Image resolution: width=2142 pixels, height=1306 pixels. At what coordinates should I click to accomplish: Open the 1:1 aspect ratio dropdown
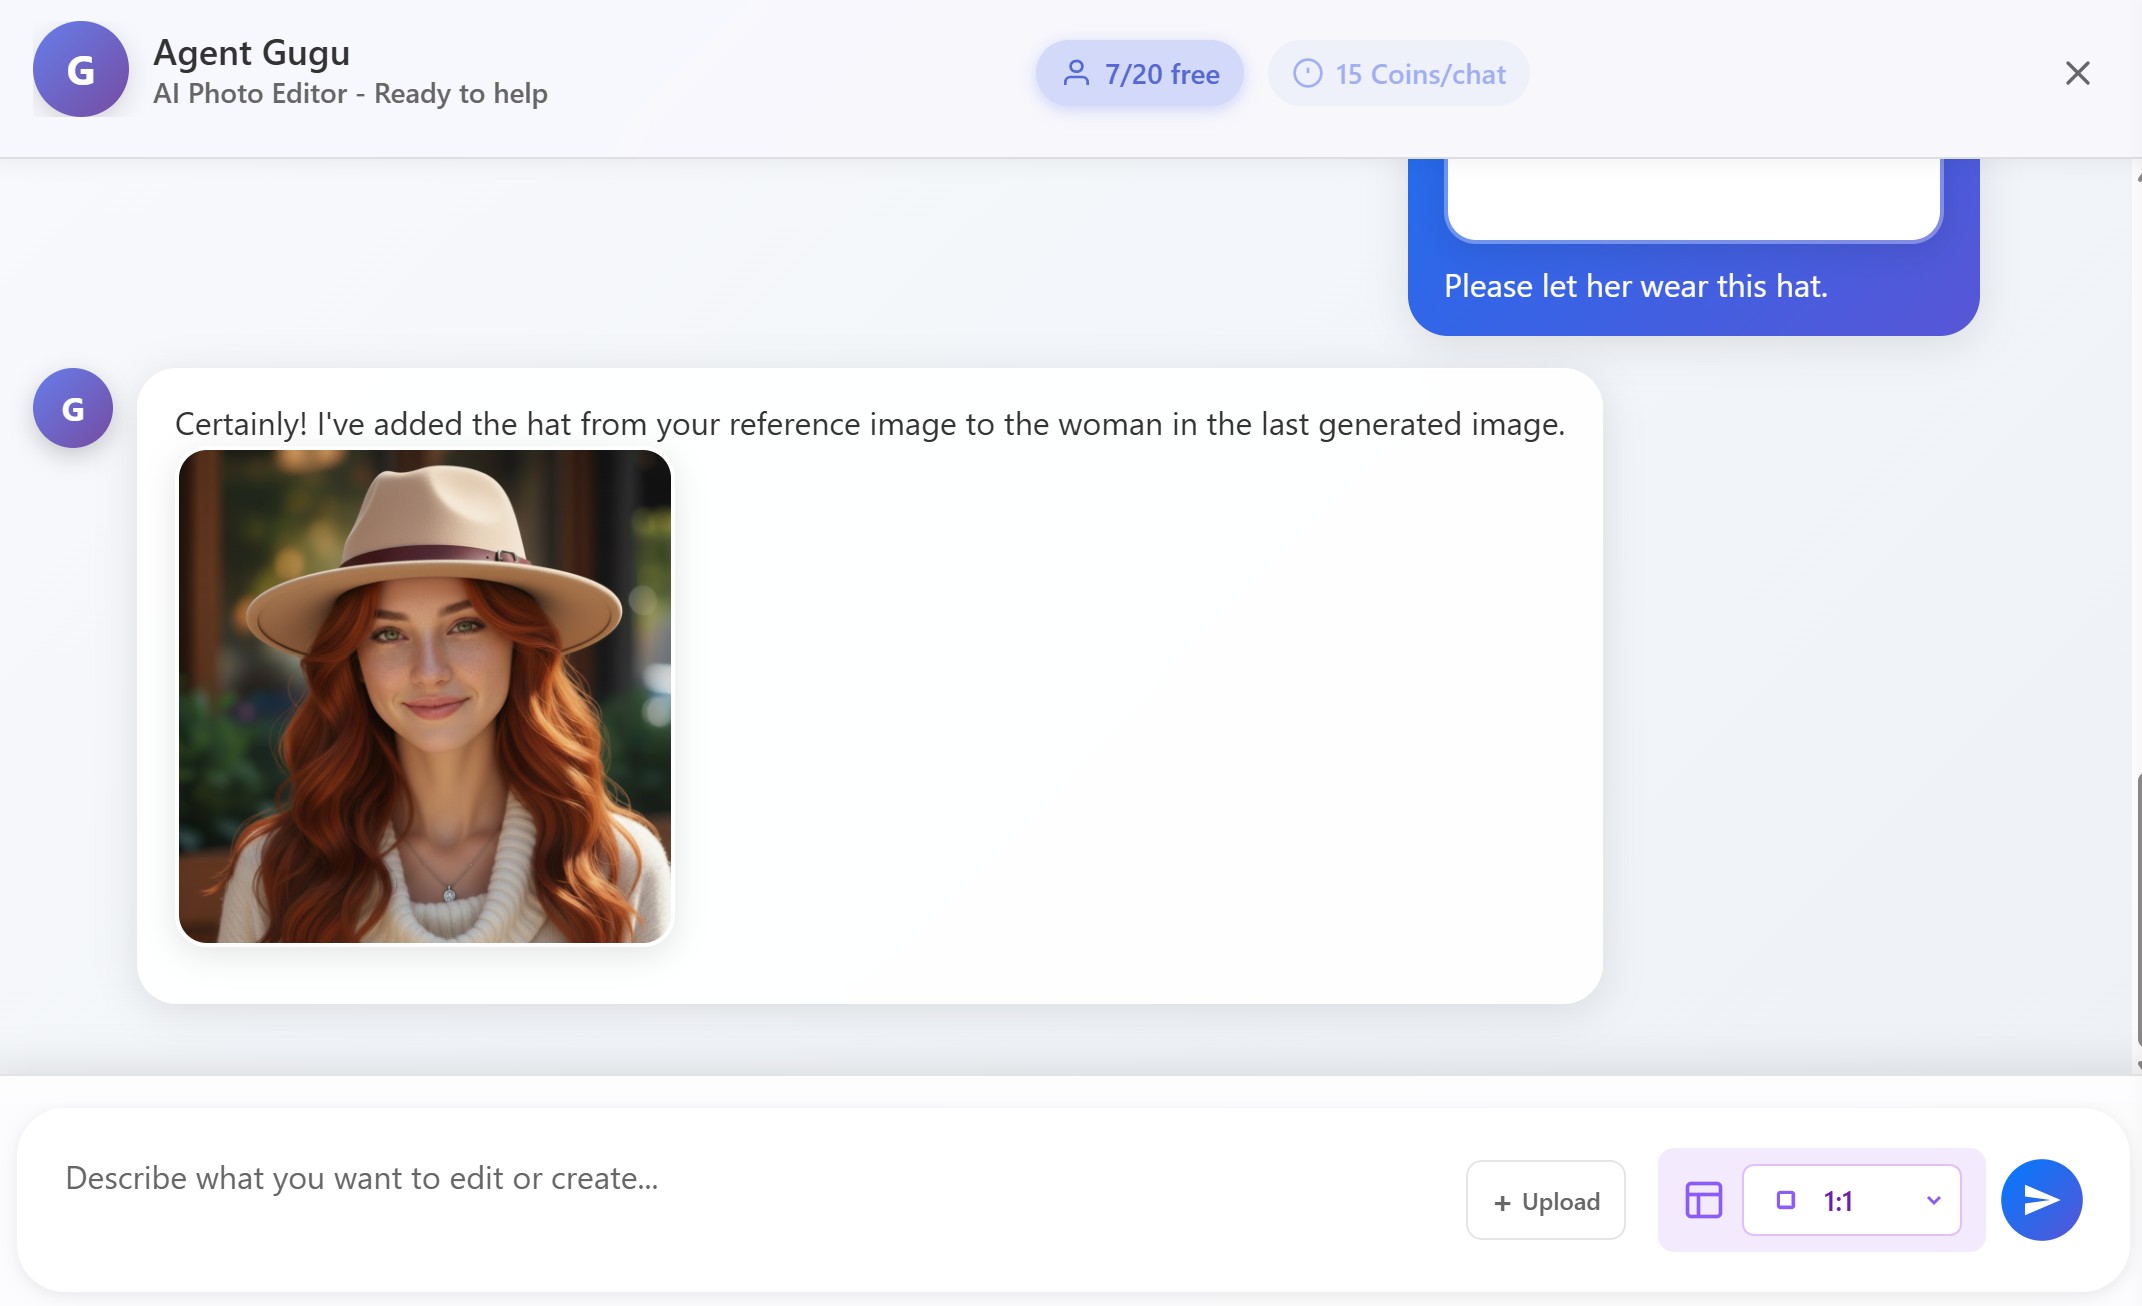pos(1850,1200)
